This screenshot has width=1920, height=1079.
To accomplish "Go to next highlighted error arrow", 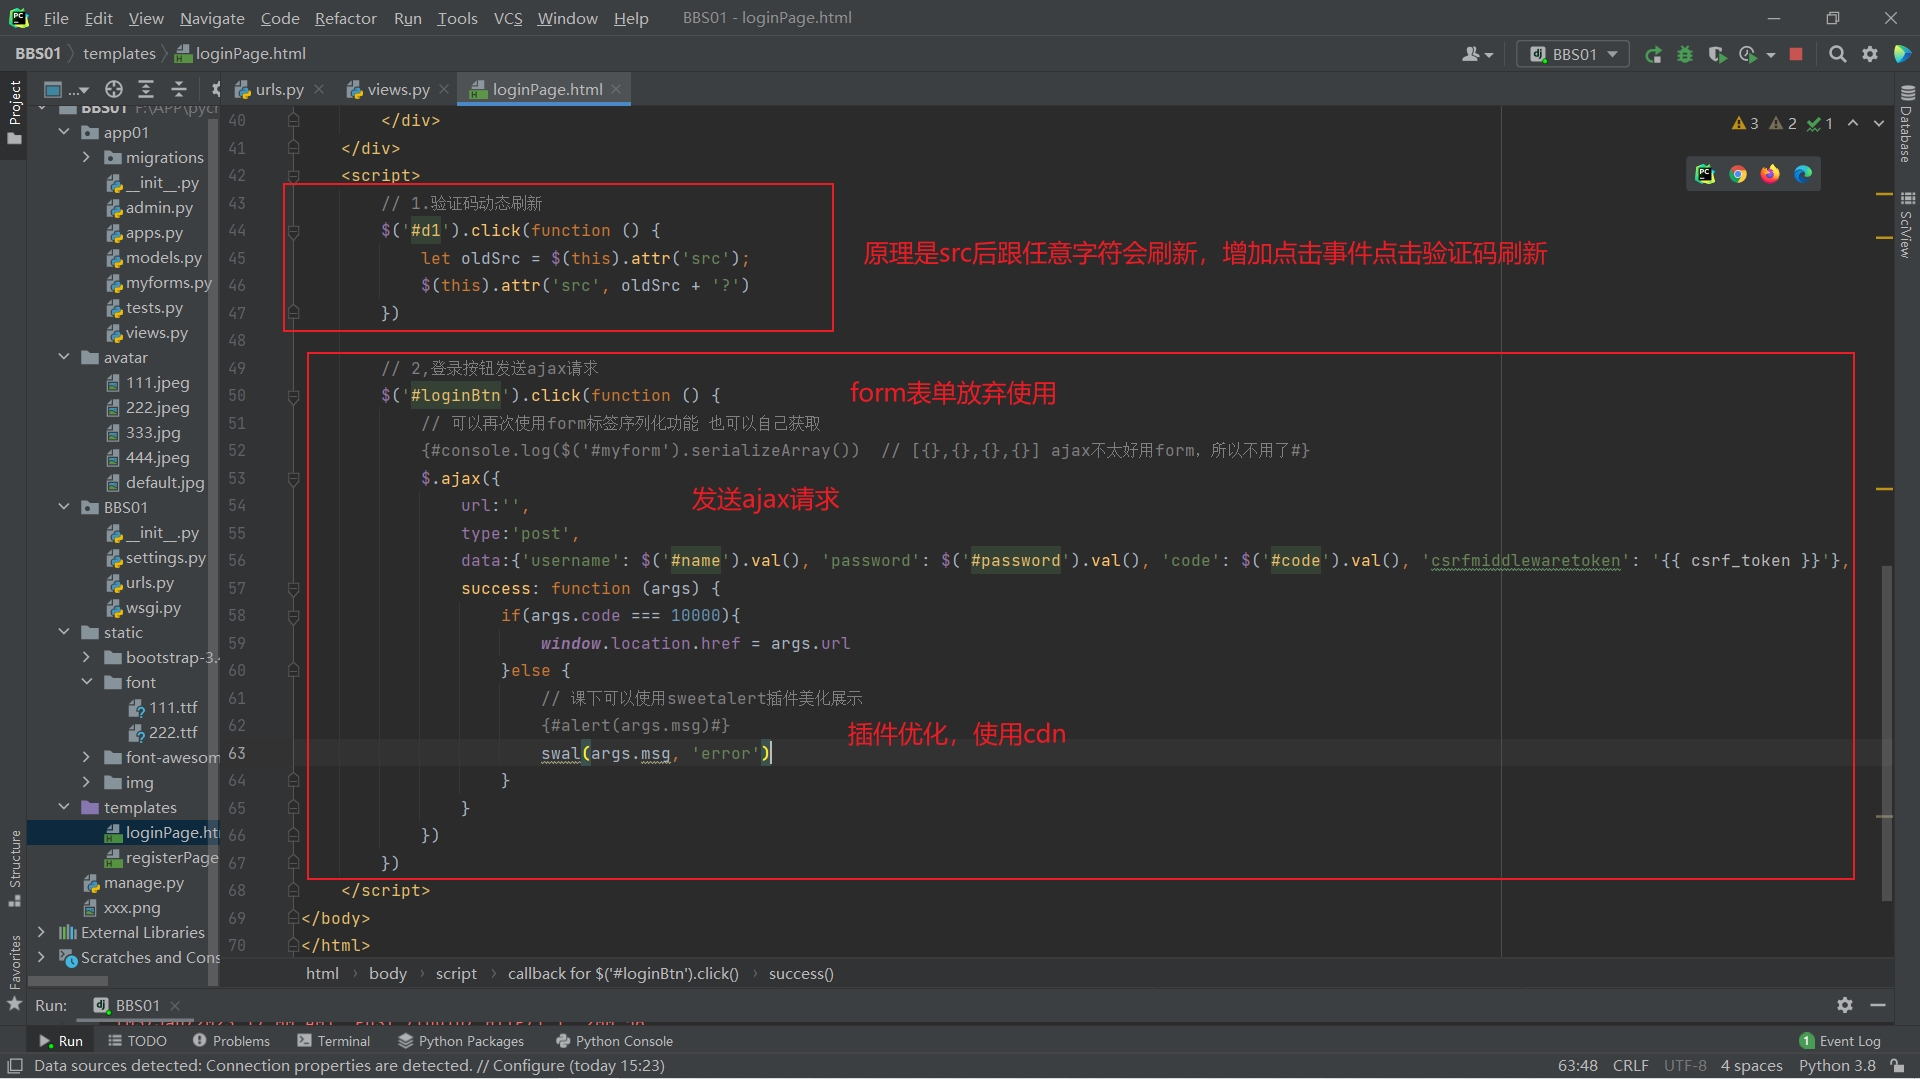I will (1879, 123).
